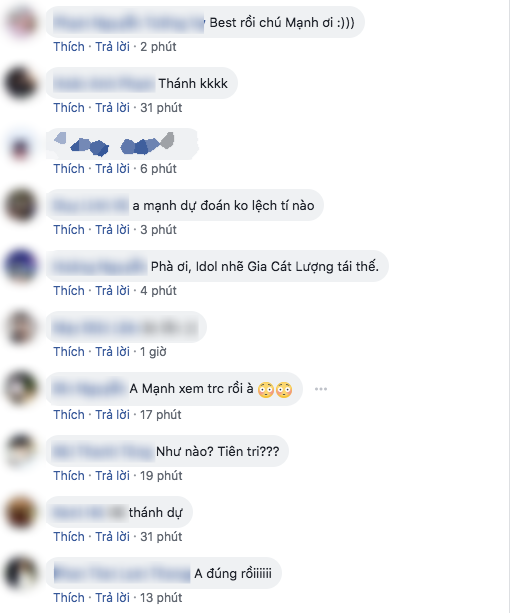Viewport: 510px width, 613px height.
Task: Like the 'Như nào? Tiên tri???' comment
Action: (69, 475)
